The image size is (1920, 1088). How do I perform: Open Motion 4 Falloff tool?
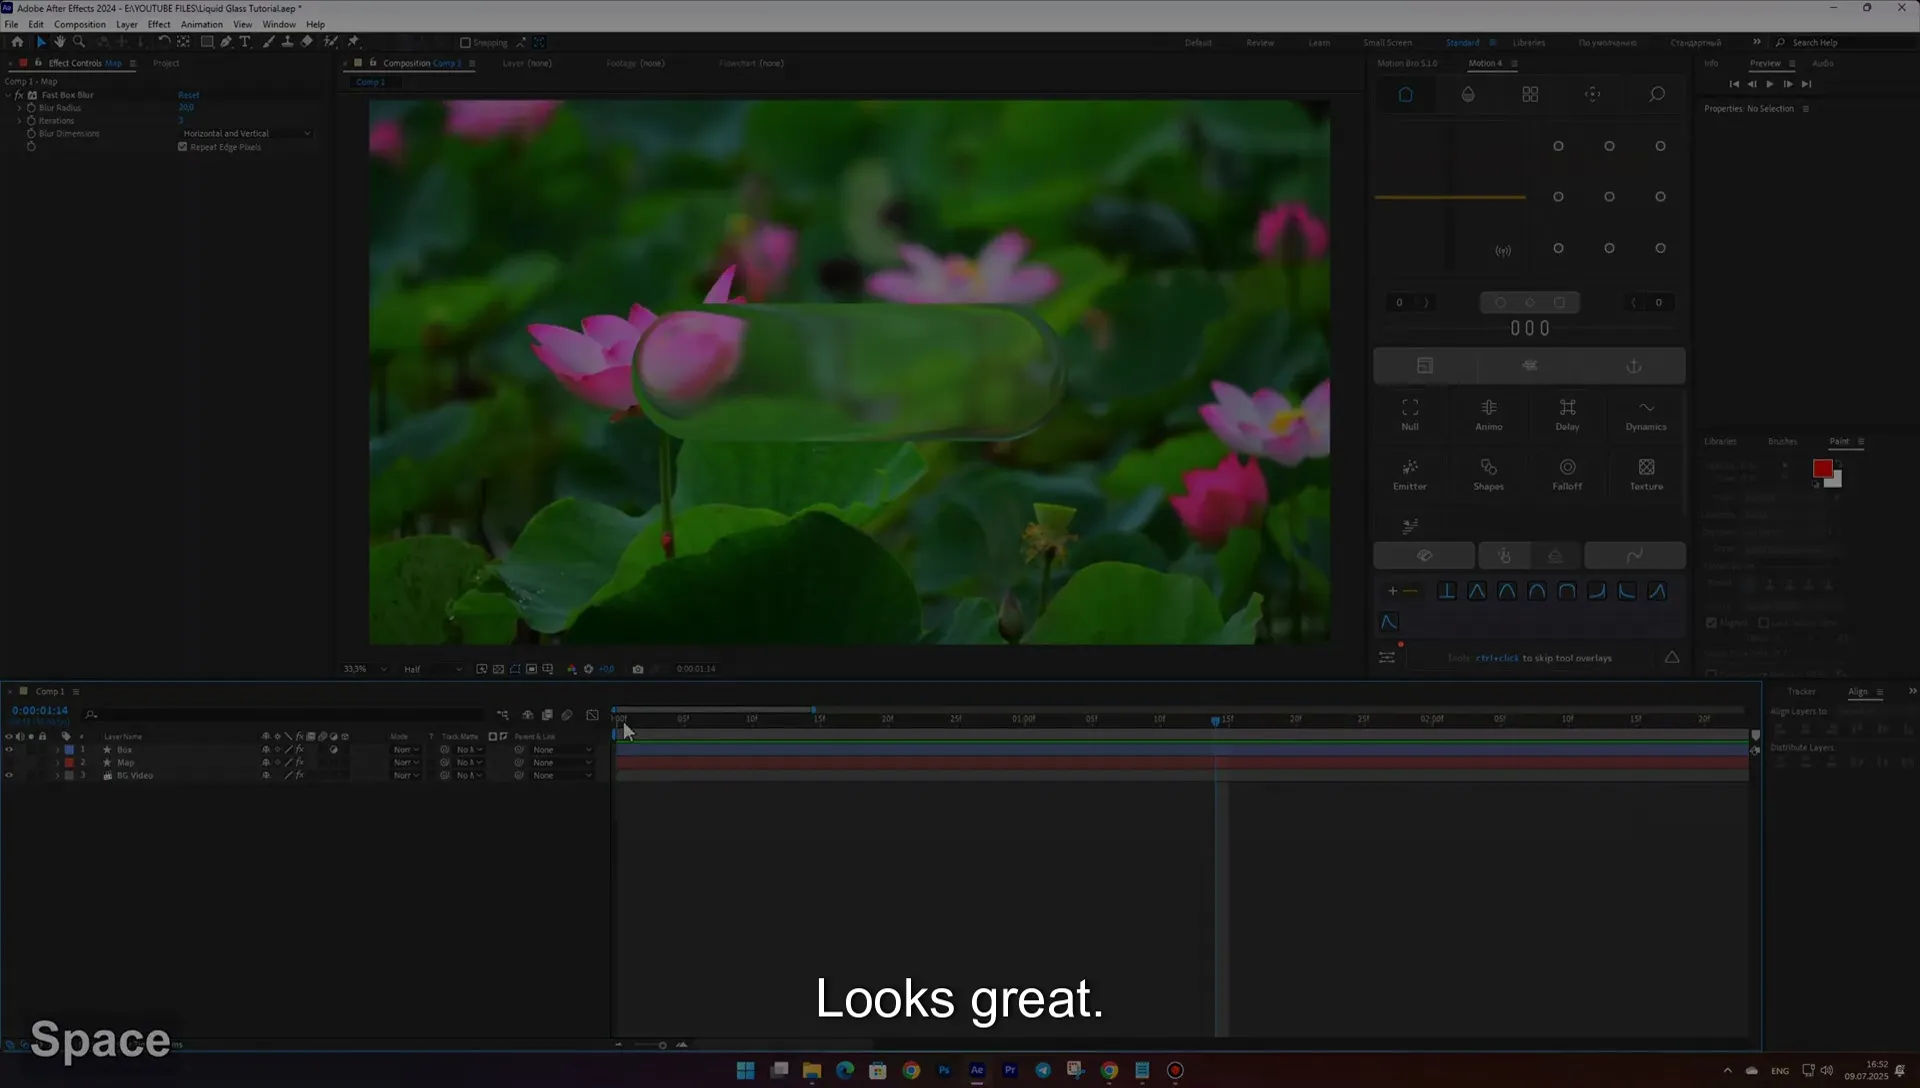1567,474
